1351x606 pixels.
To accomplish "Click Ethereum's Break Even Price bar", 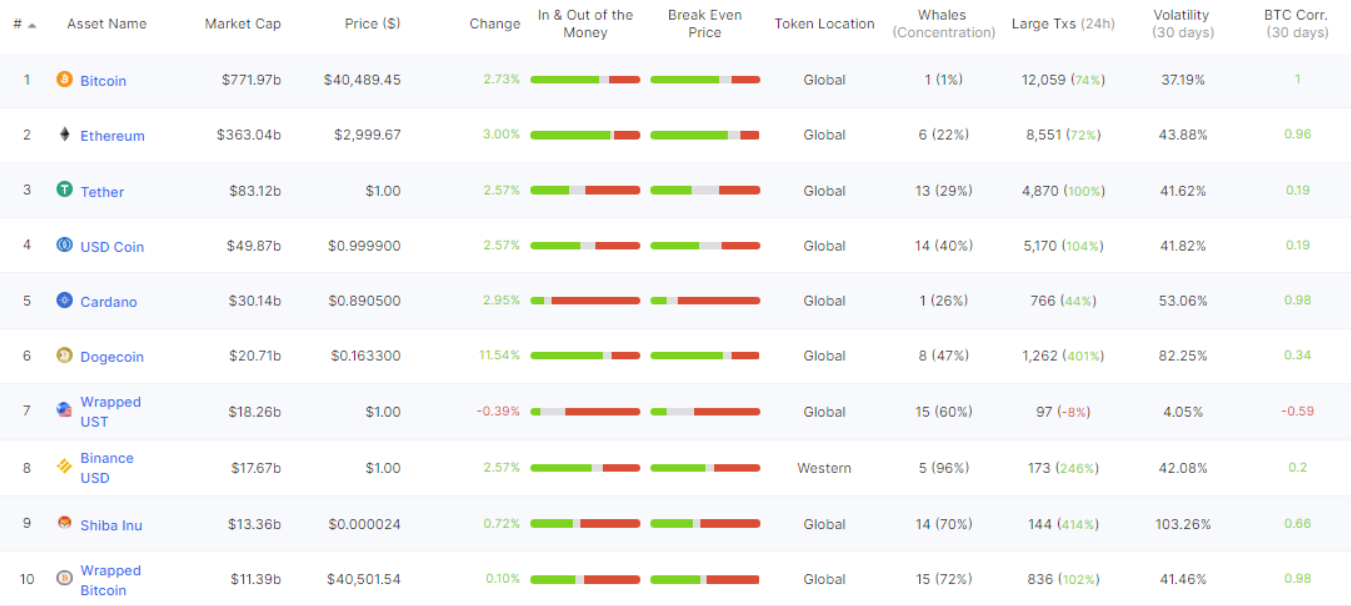I will coord(704,135).
